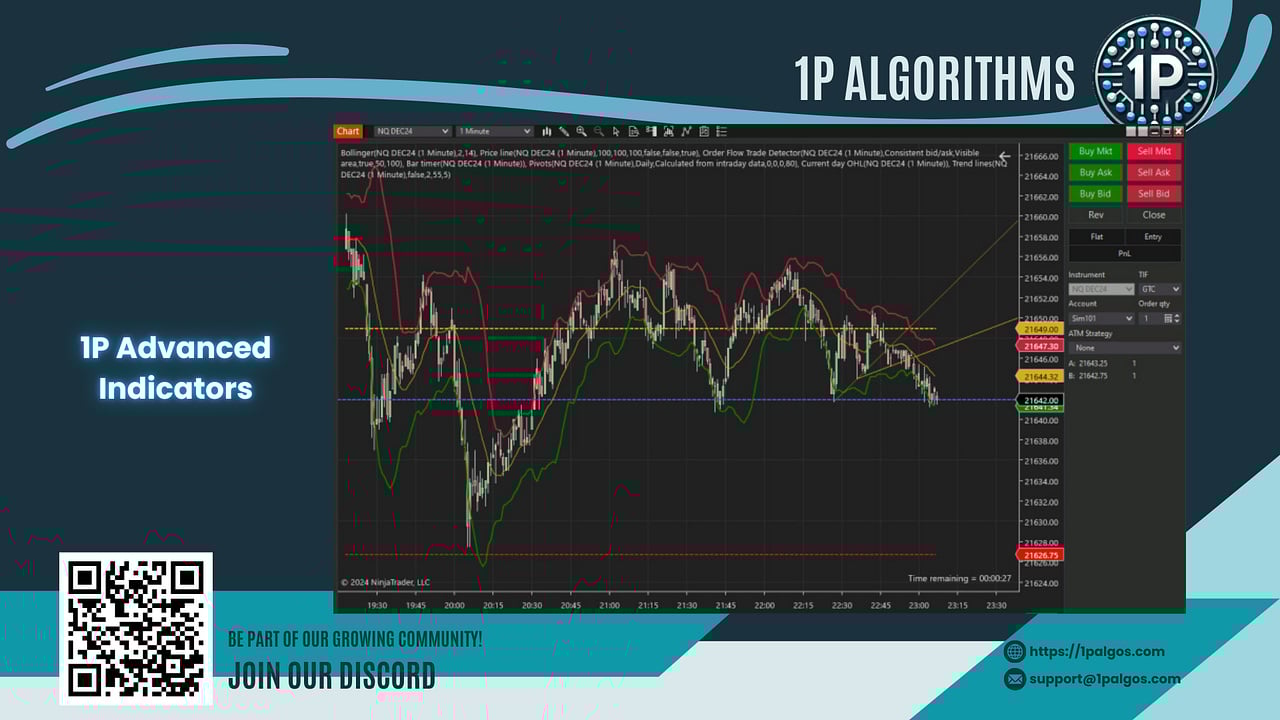Click the envelope icon beside support email
The width and height of the screenshot is (1280, 720).
click(x=1014, y=679)
